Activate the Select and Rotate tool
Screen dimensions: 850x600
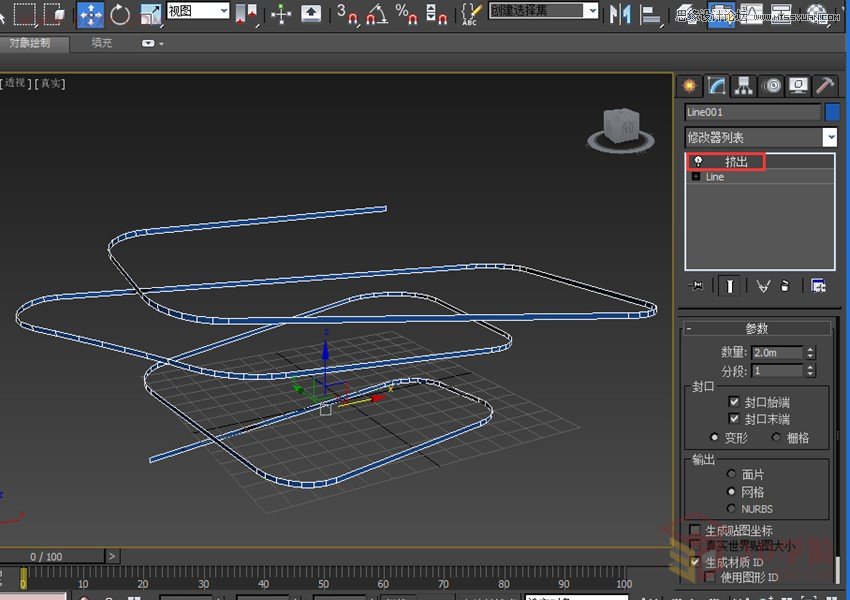click(122, 13)
